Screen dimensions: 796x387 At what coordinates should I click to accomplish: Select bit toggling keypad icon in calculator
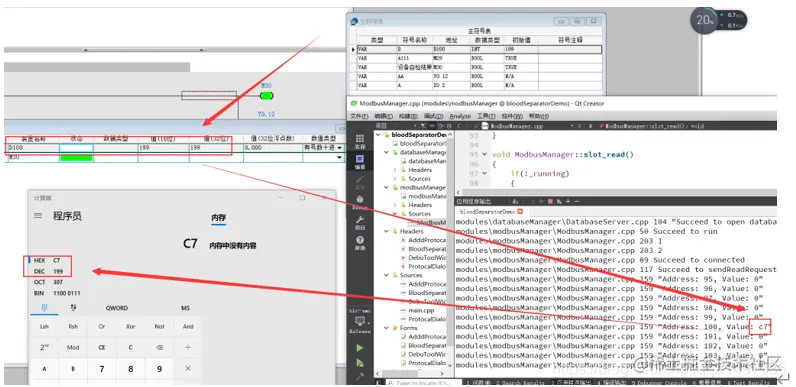pos(73,308)
